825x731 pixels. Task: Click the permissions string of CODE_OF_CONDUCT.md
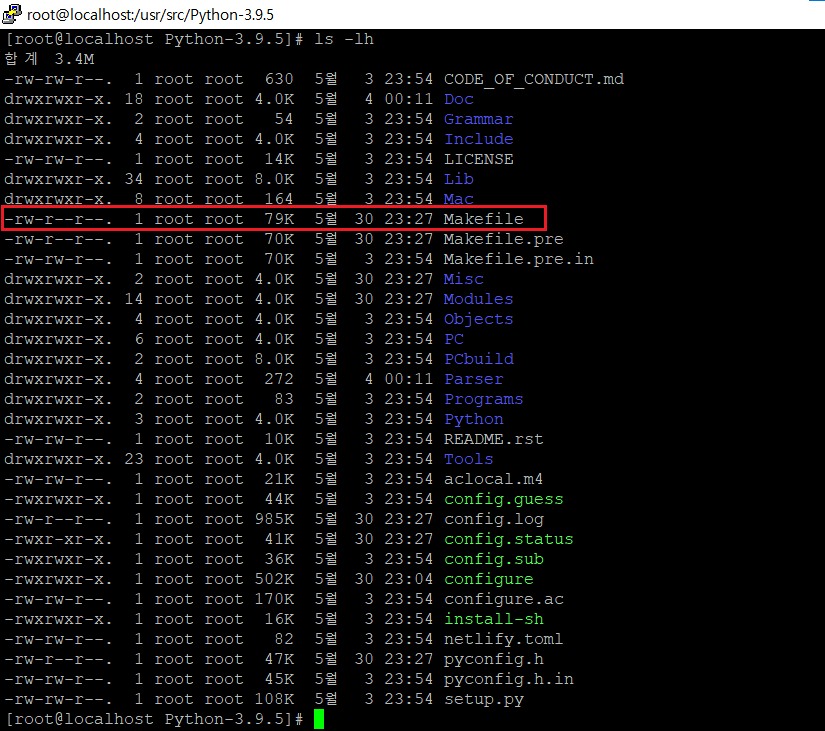[58, 79]
